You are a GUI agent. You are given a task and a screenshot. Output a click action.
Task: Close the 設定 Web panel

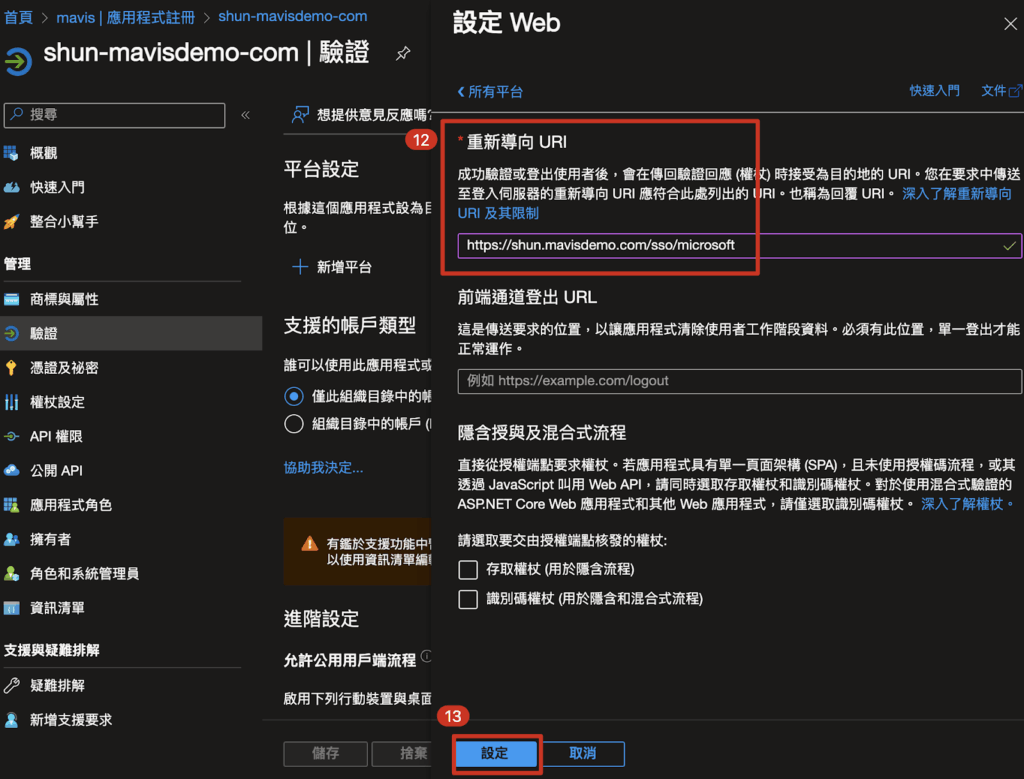[x=1009, y=24]
